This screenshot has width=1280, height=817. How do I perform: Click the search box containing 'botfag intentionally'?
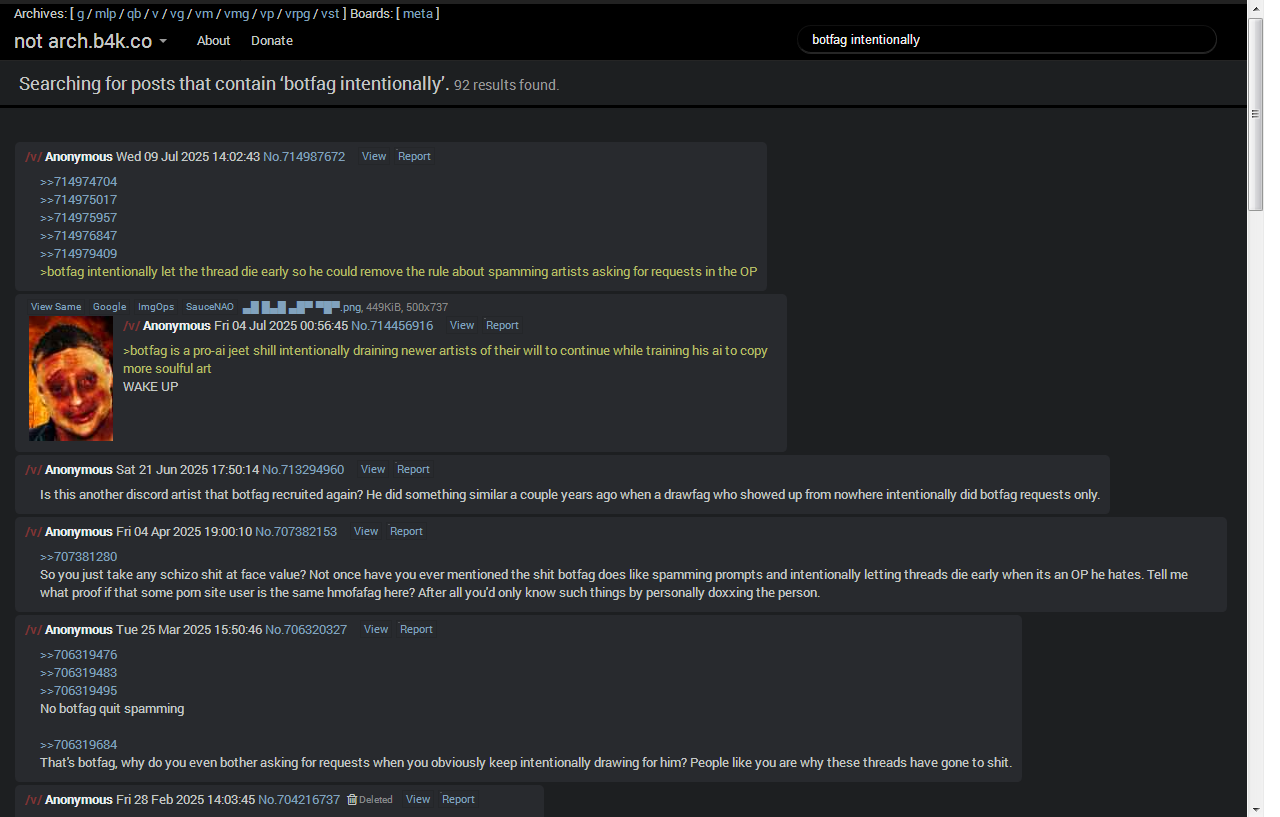1006,40
